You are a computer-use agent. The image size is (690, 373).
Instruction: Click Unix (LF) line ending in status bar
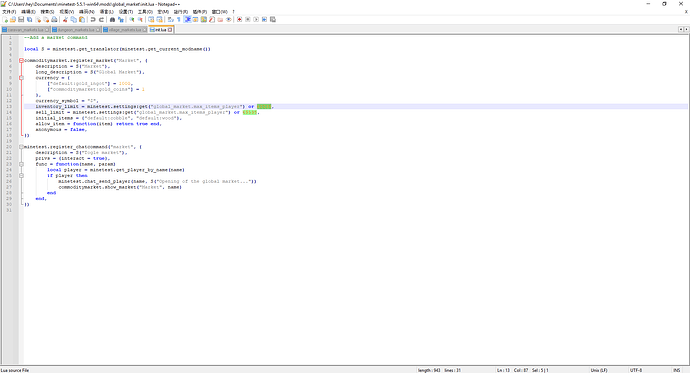coord(598,370)
